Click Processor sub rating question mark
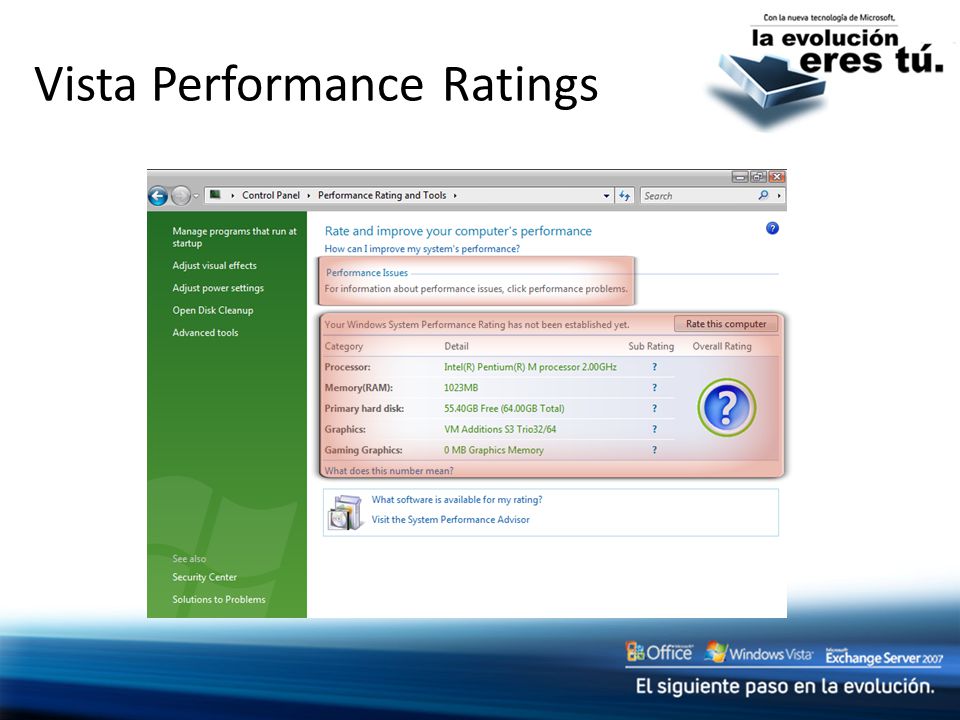This screenshot has height=720, width=960. tap(654, 367)
